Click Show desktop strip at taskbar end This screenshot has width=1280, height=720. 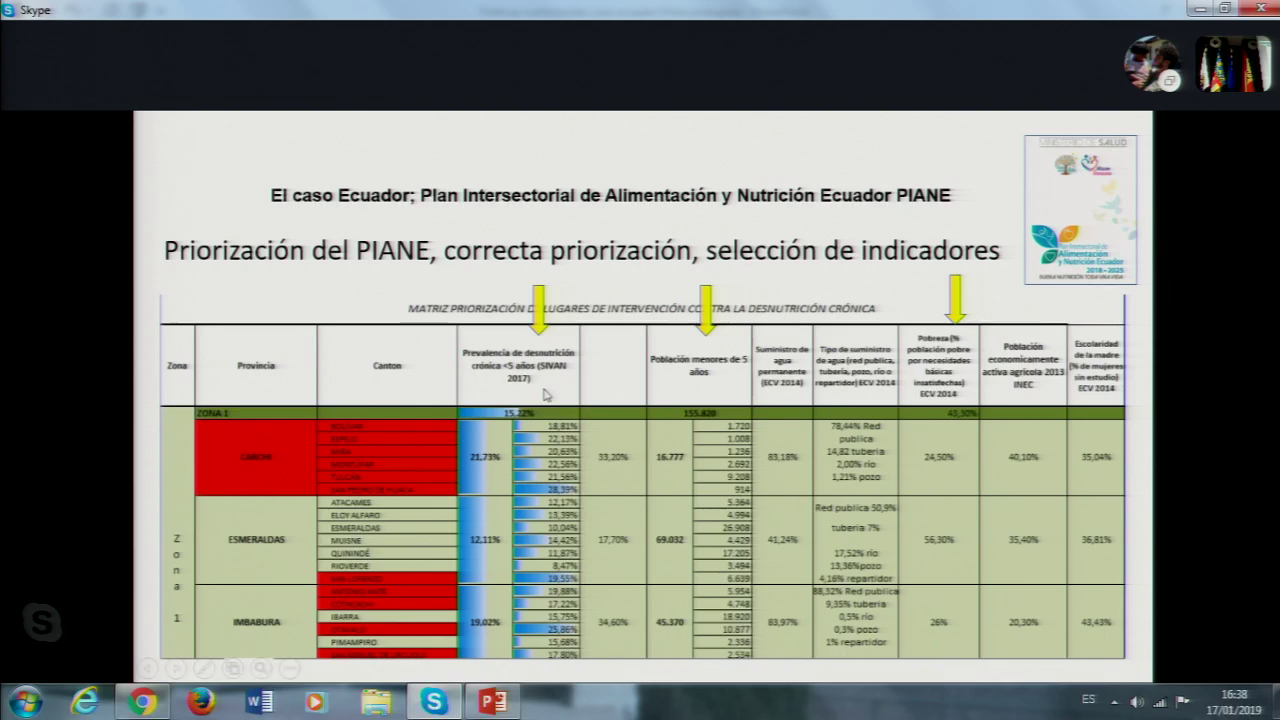point(1273,702)
